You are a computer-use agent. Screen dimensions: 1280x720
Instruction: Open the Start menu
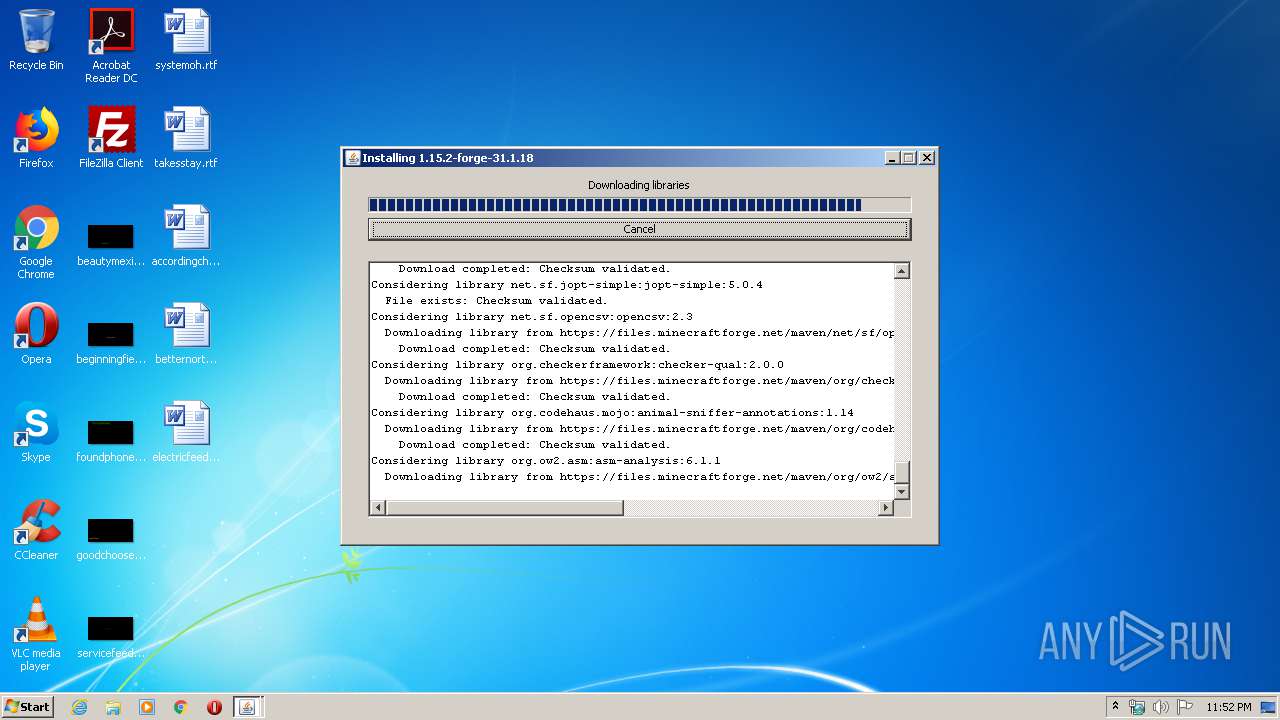pos(27,707)
